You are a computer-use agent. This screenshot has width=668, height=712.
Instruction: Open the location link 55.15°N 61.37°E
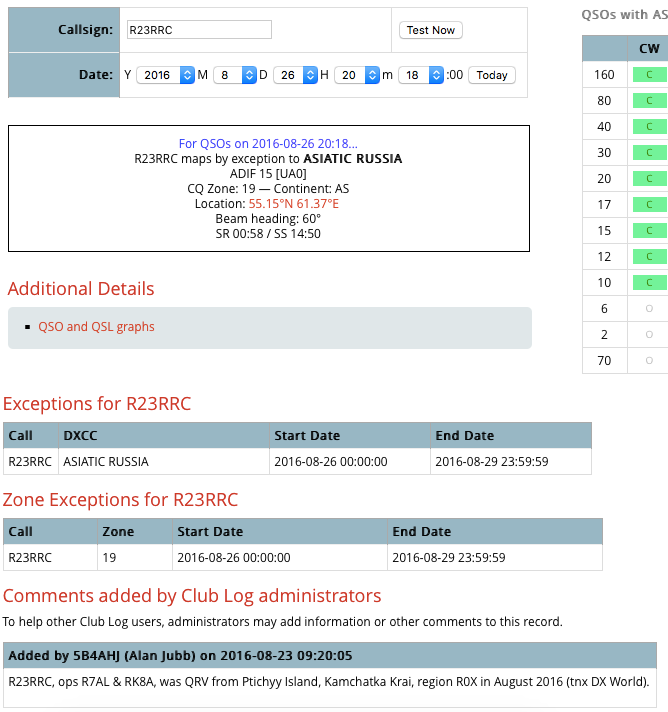click(x=293, y=204)
